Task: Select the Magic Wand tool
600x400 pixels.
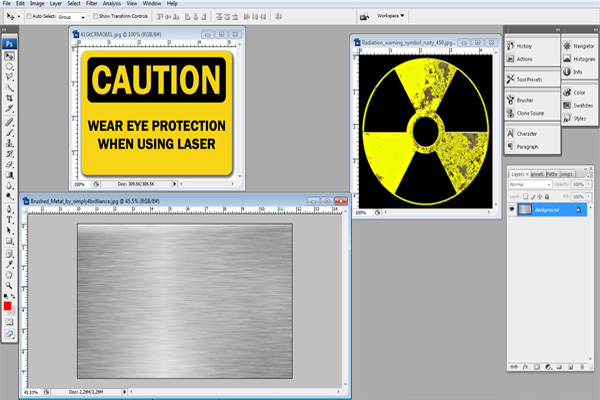Action: [x=9, y=88]
